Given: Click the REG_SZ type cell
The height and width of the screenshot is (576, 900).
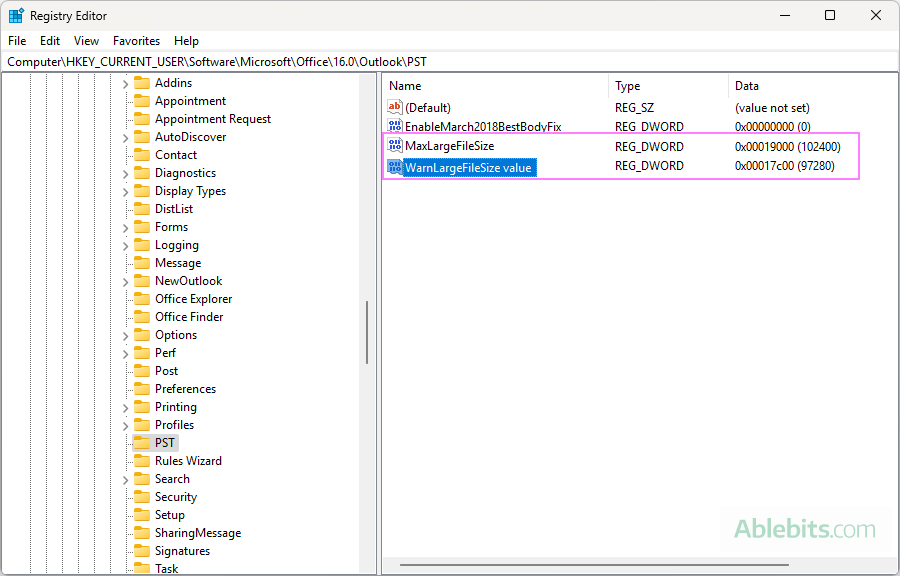Looking at the screenshot, I should 634,108.
